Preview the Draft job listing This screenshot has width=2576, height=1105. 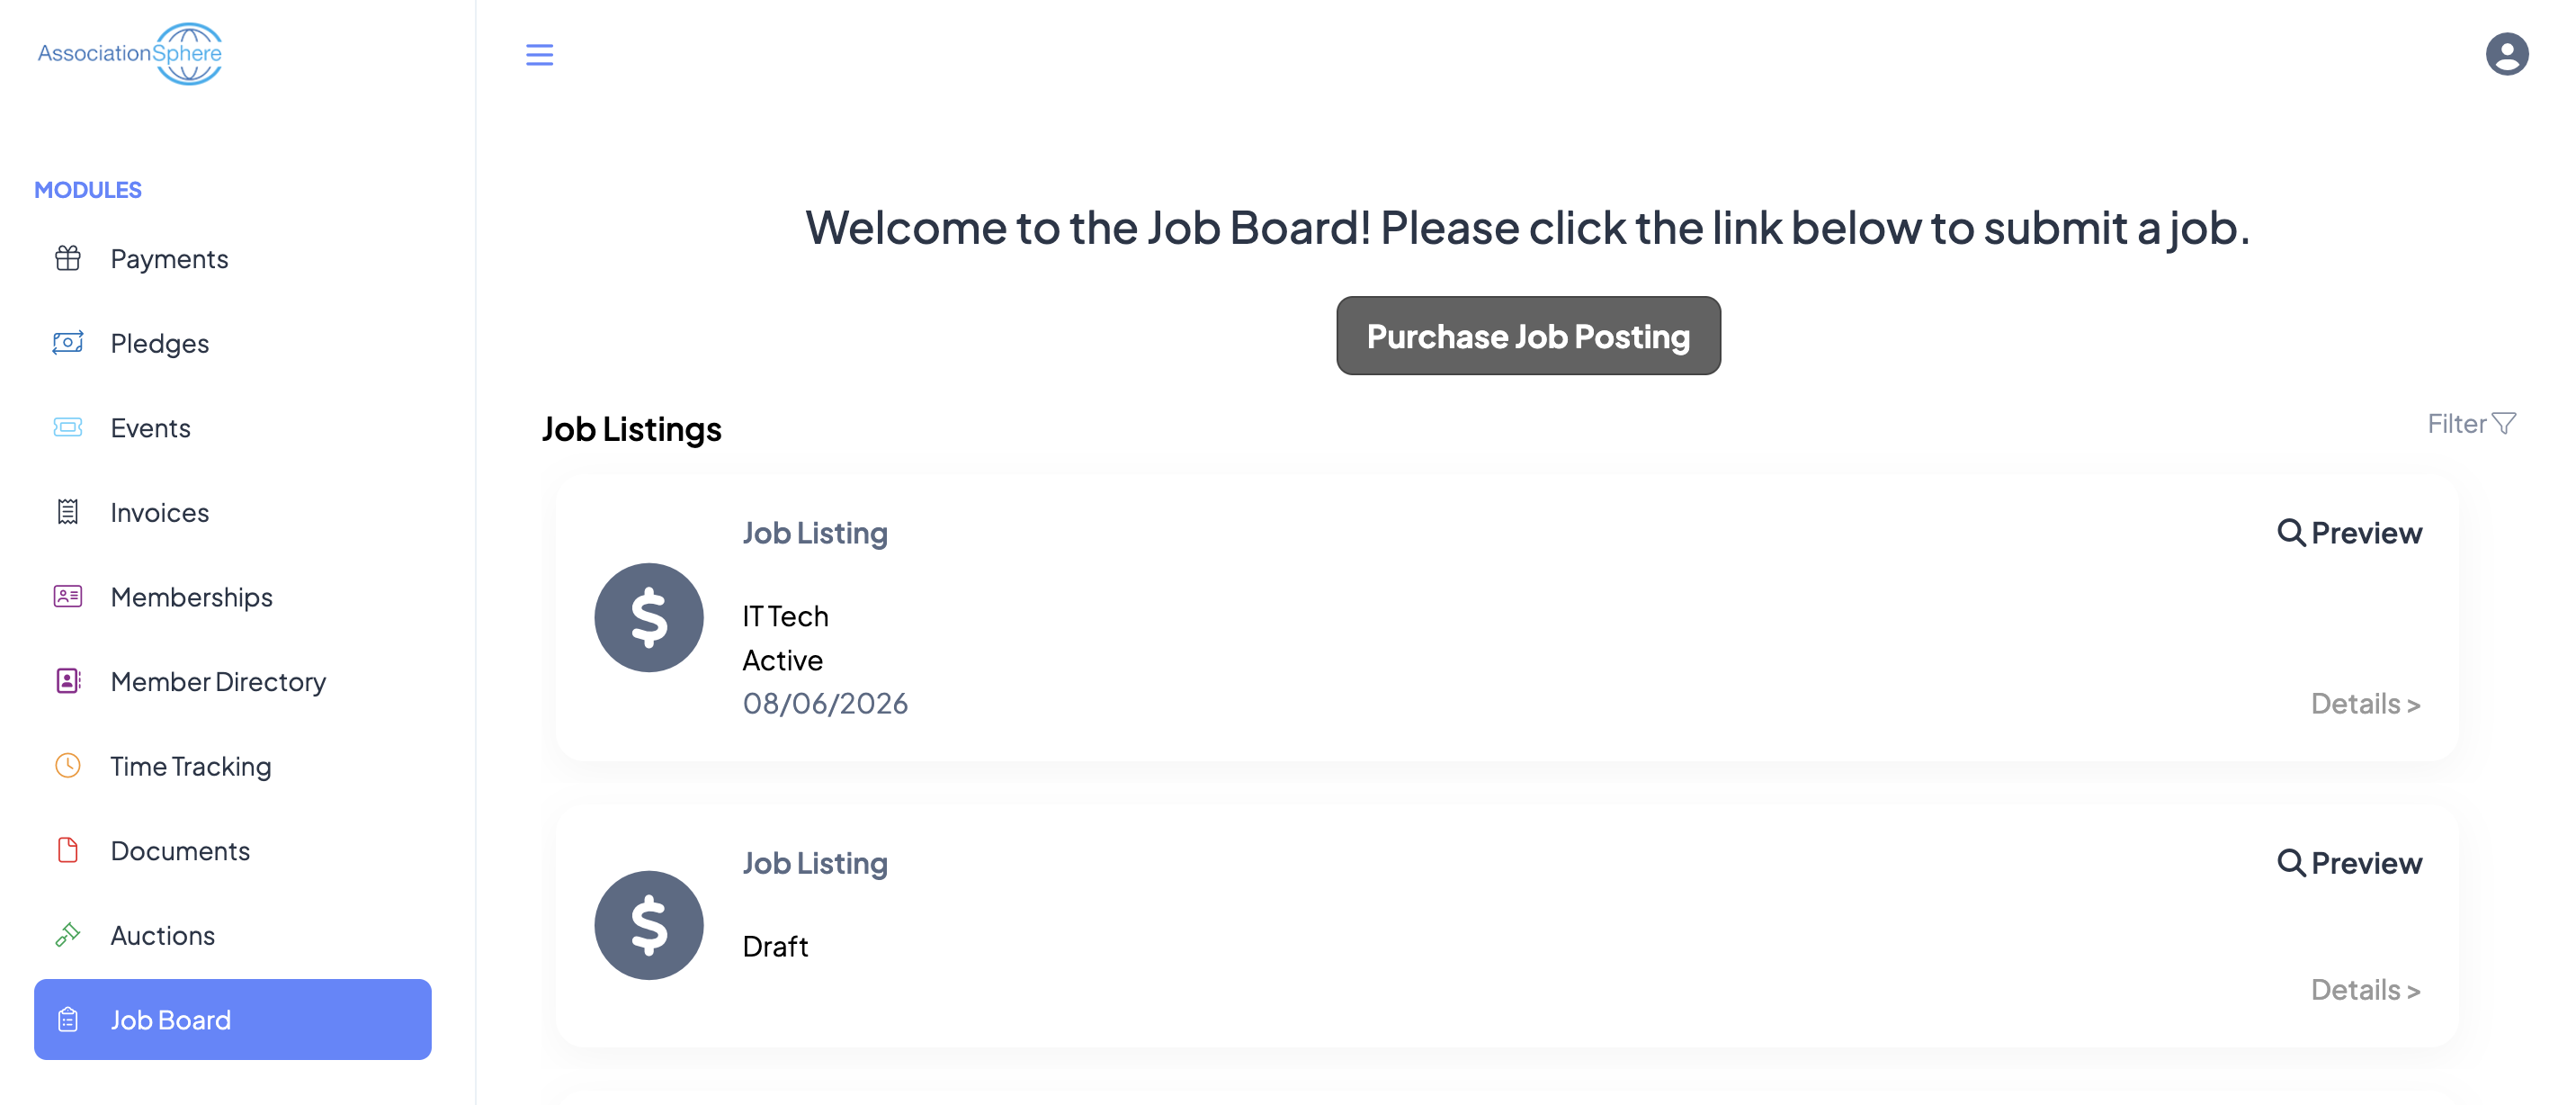tap(2349, 862)
